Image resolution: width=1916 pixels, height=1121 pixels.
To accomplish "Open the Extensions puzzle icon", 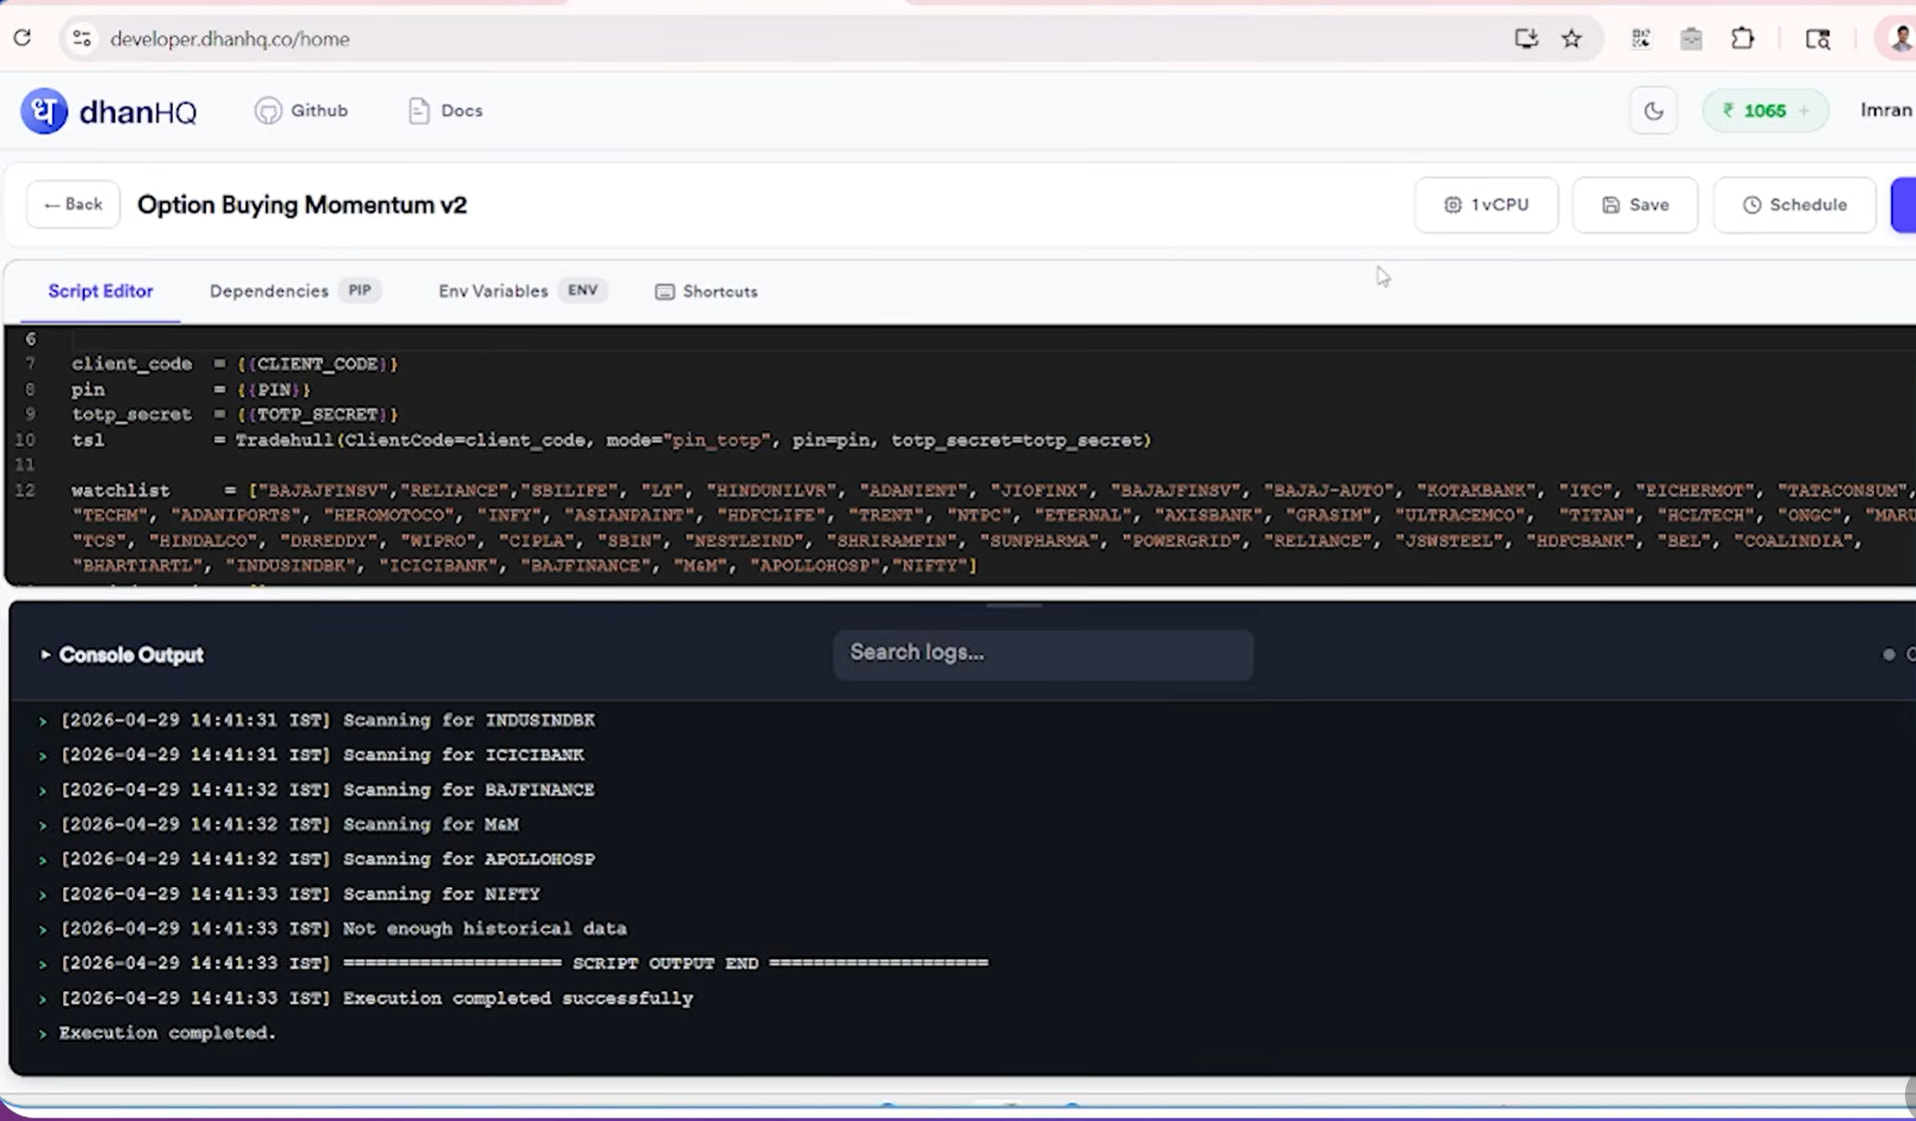I will coord(1743,39).
